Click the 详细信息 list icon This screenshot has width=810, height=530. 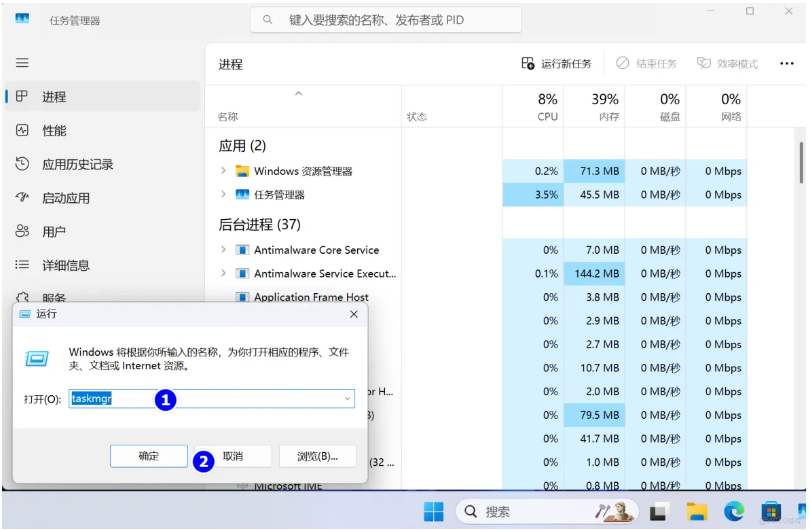(x=22, y=264)
